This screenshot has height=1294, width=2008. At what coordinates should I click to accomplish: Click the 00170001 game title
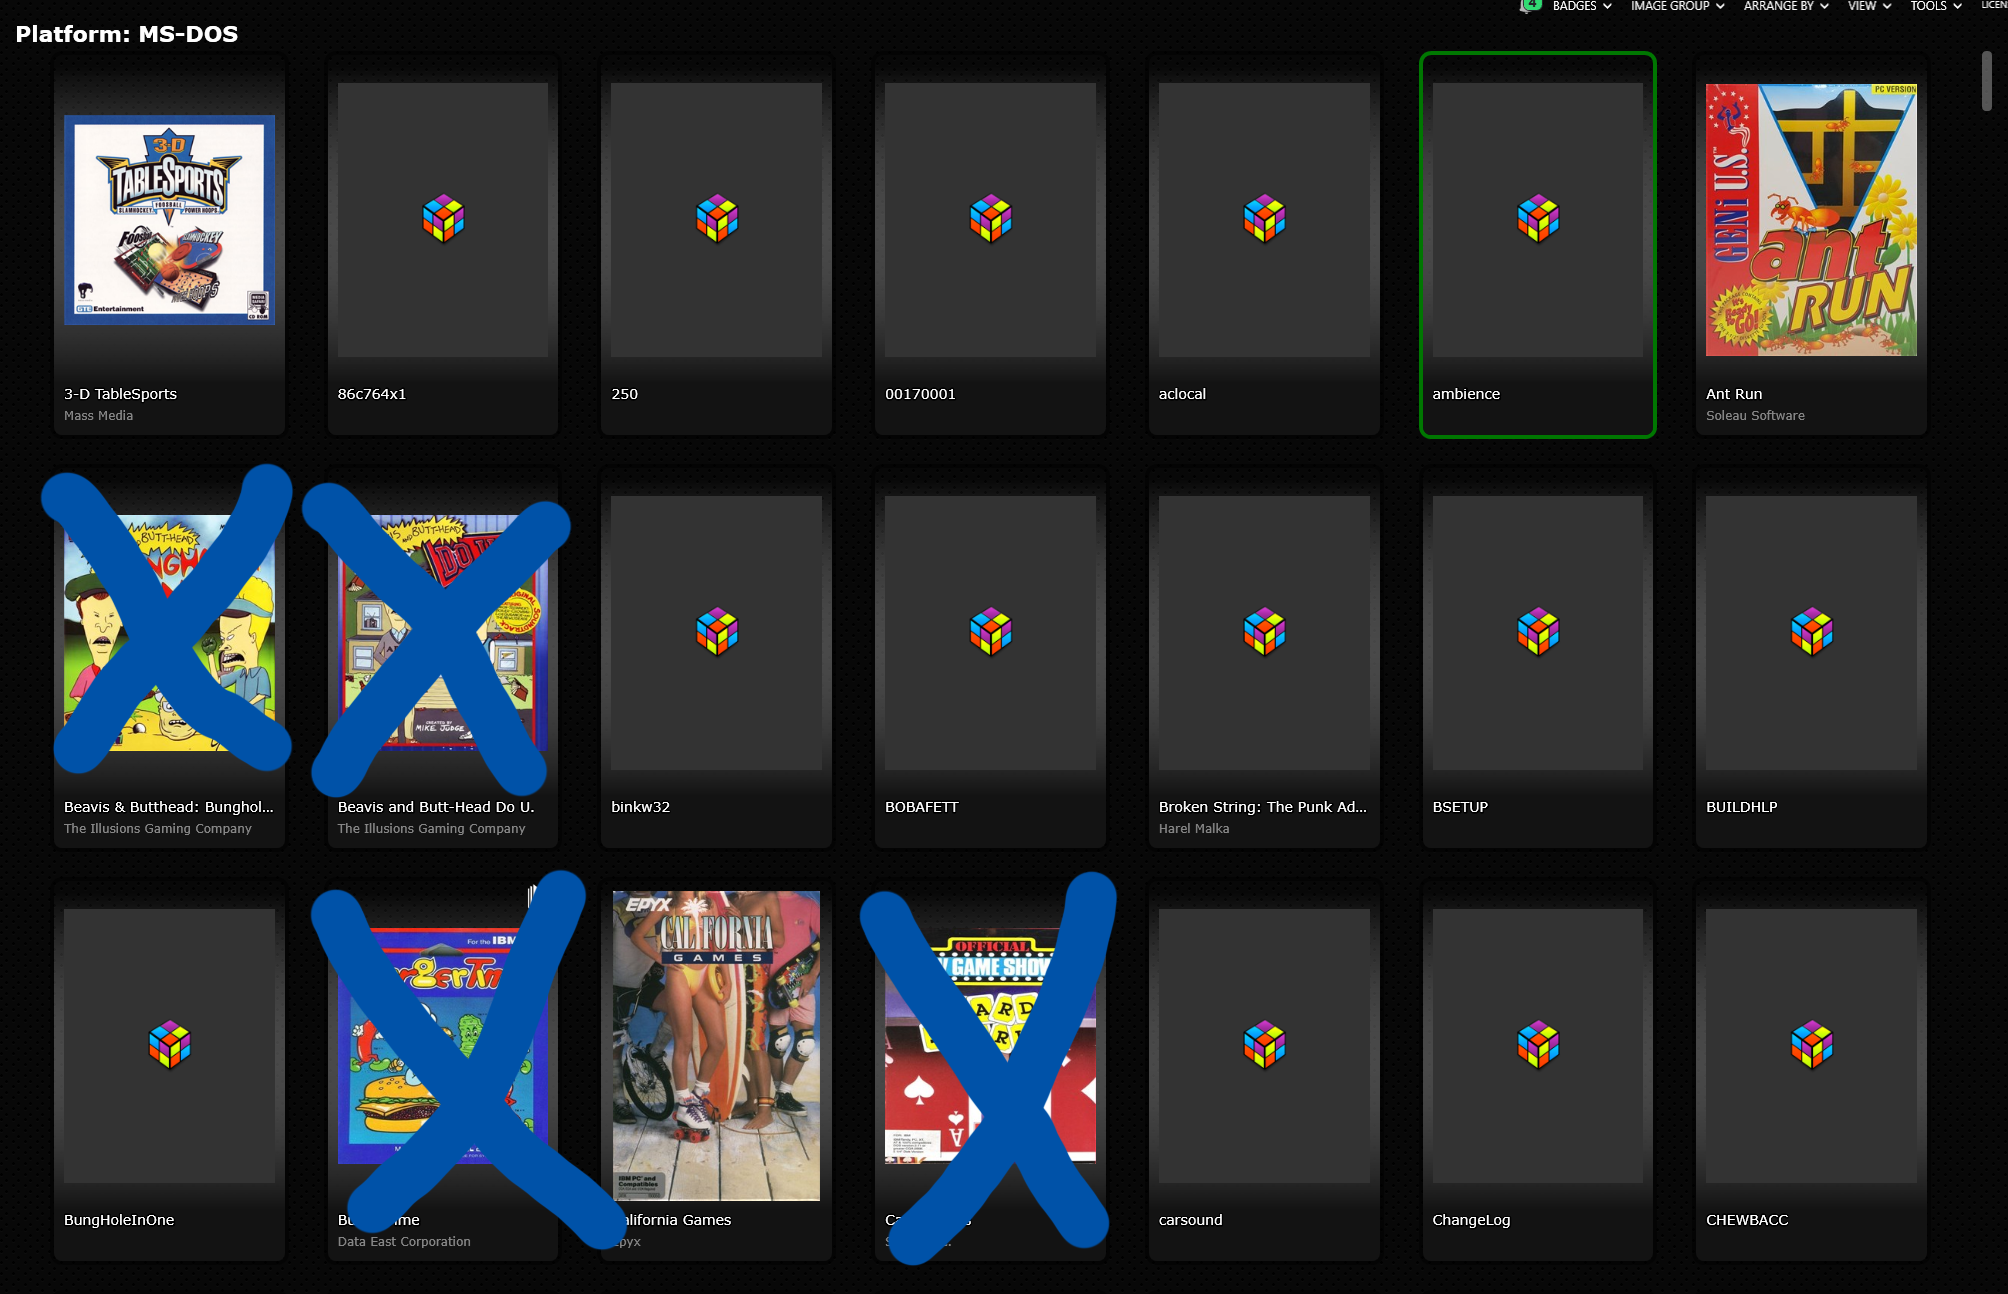920,394
